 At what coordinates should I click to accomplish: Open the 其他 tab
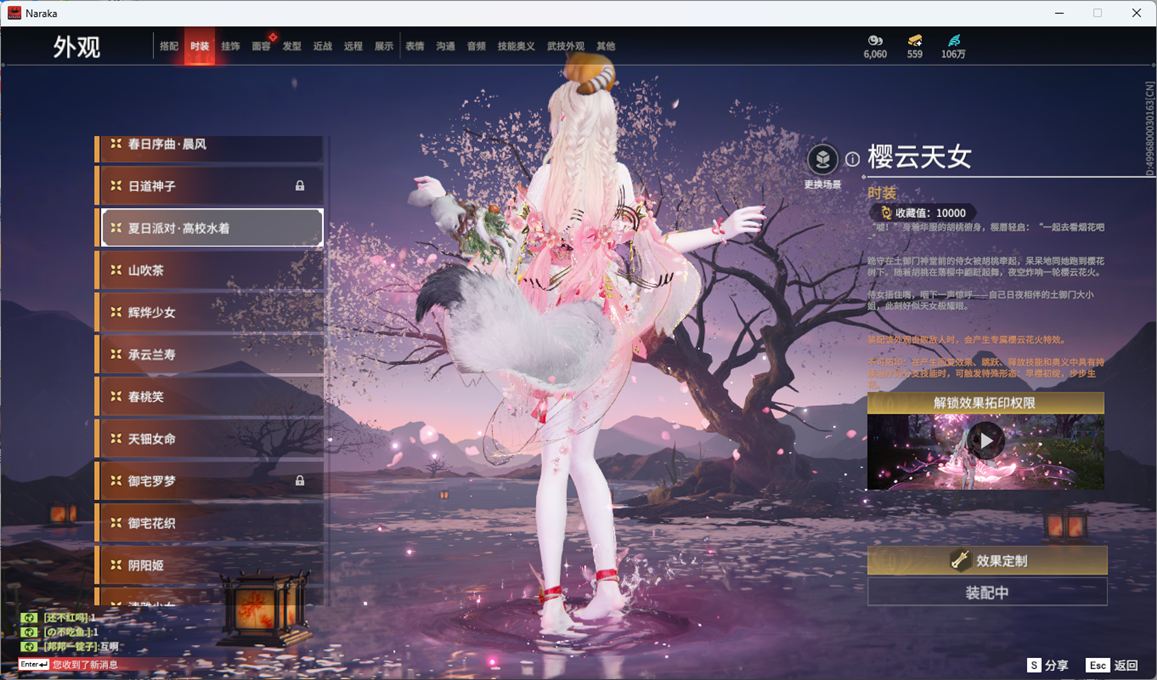click(x=606, y=46)
